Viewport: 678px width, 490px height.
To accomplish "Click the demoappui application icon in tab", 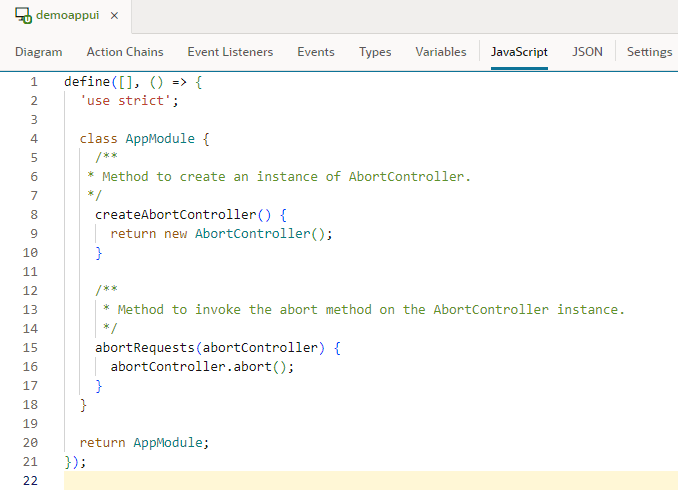I will (23, 15).
